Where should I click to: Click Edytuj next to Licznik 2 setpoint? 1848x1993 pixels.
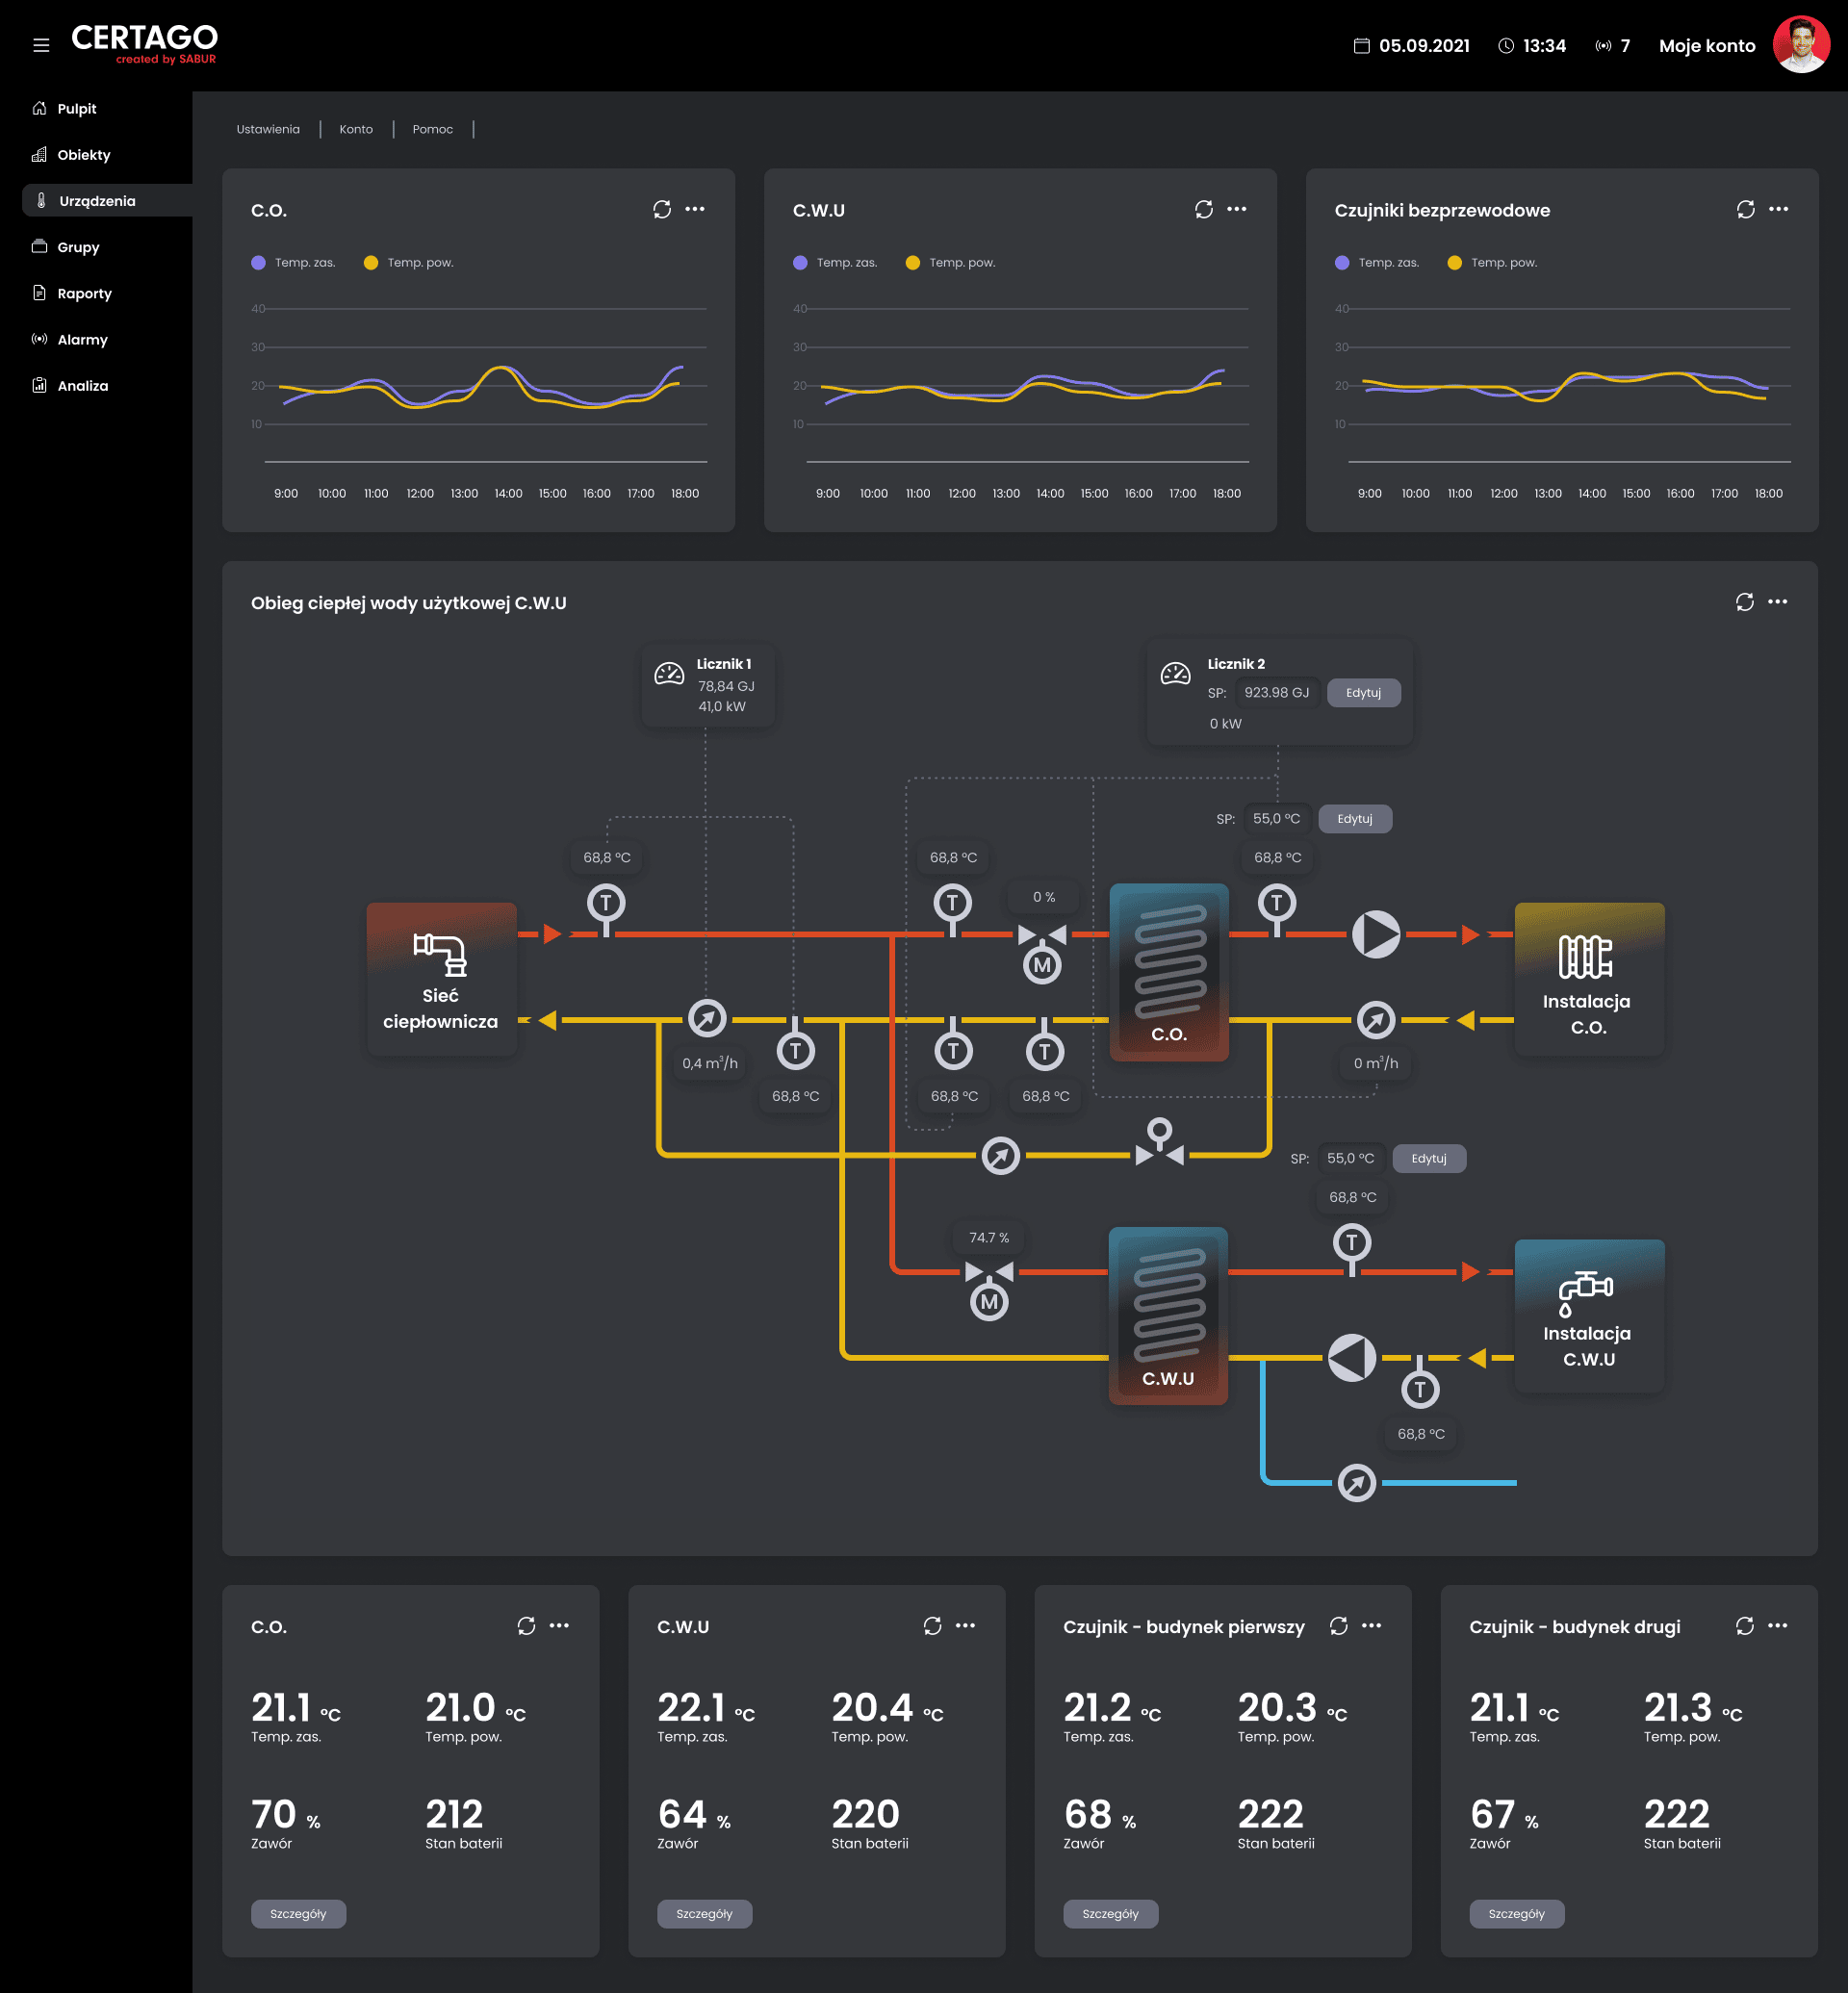(1363, 693)
